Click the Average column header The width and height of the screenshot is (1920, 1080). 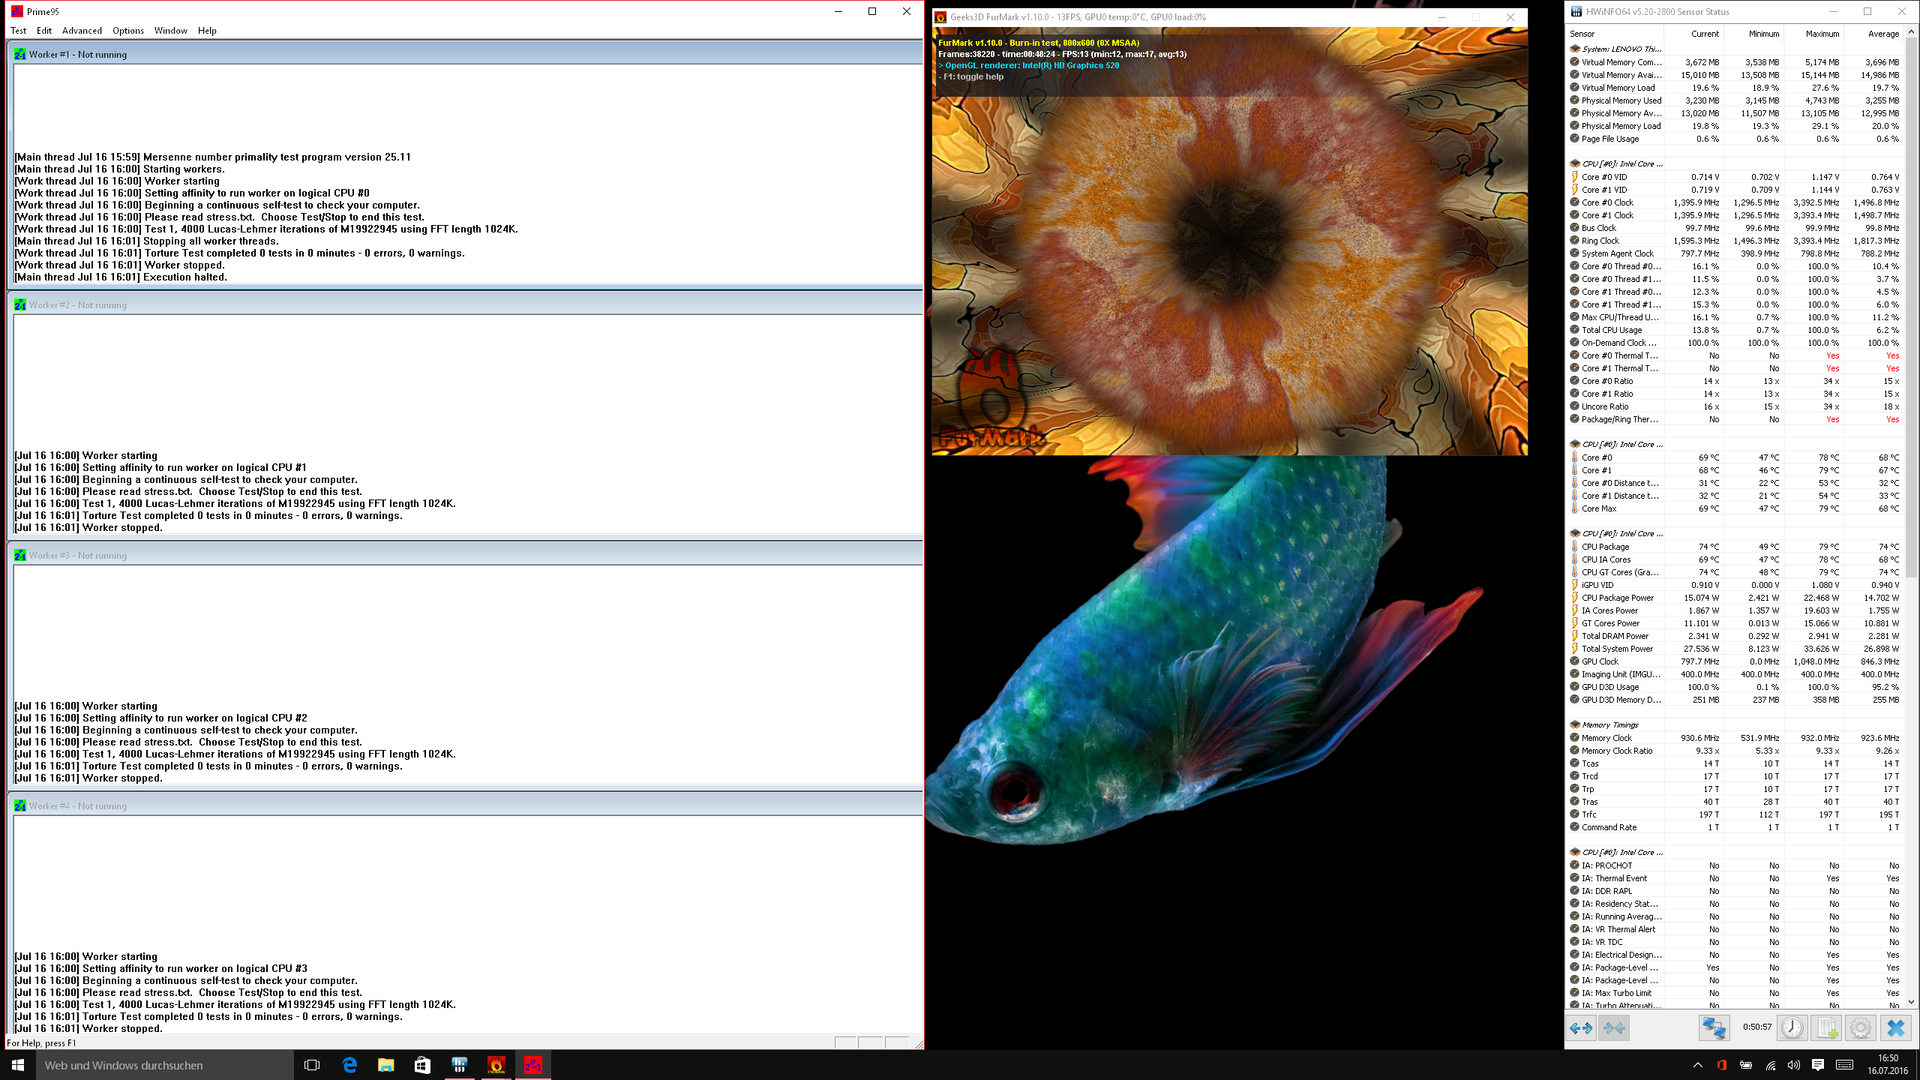click(x=1883, y=34)
